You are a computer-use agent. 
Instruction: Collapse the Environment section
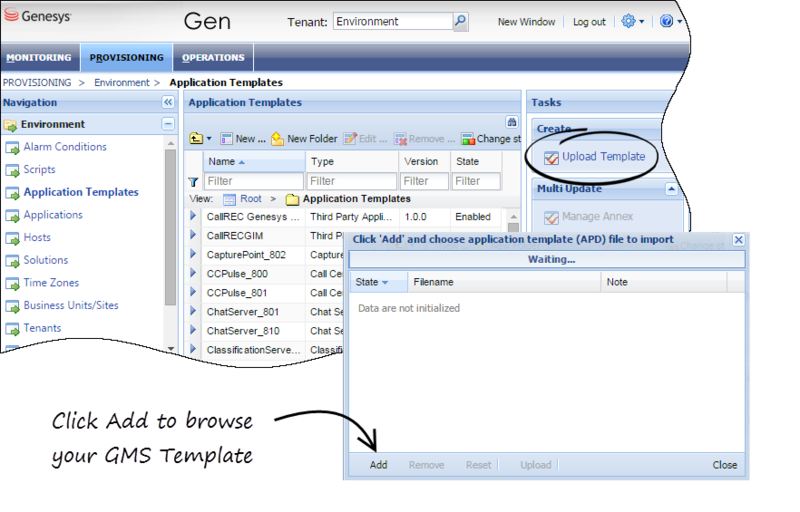click(x=168, y=124)
